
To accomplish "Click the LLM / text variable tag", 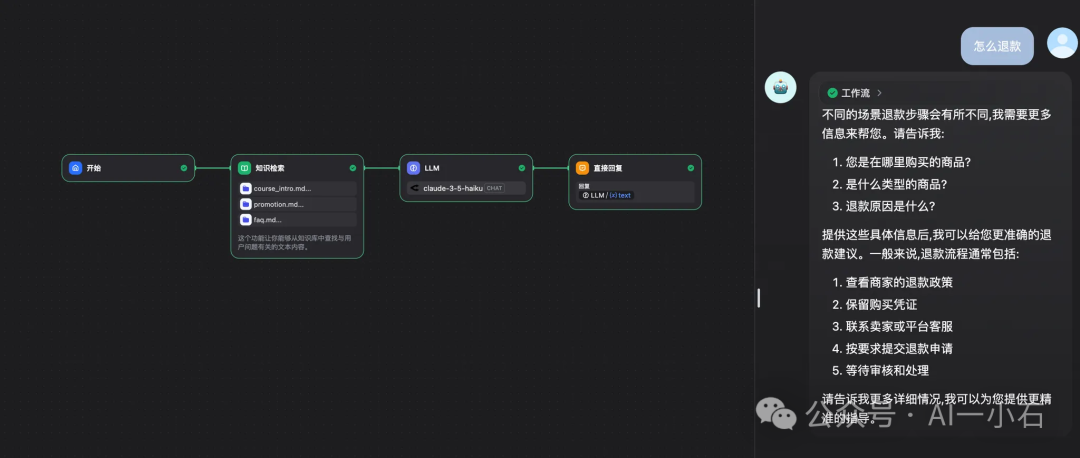I will coord(606,195).
